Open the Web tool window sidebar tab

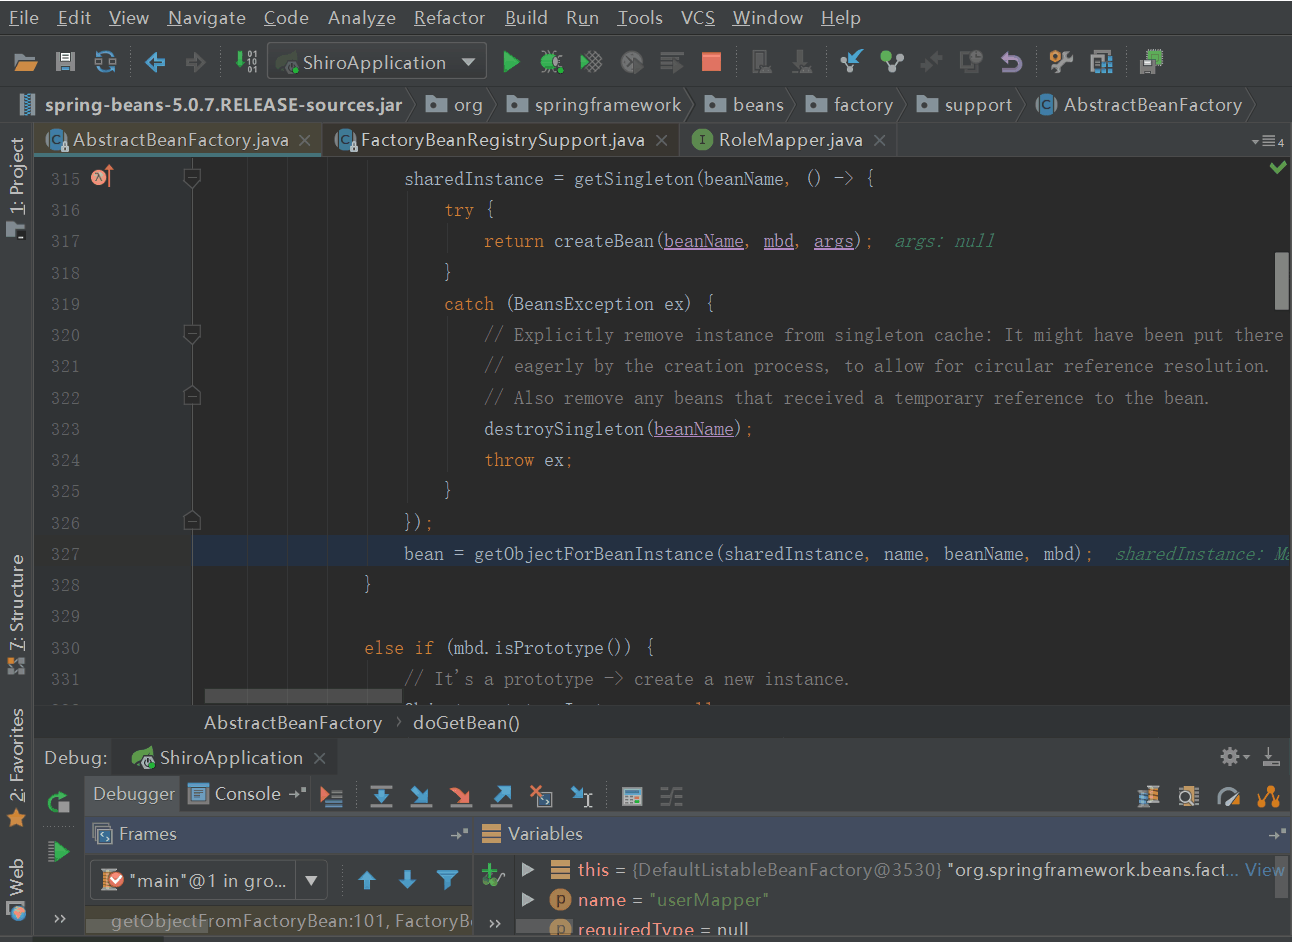pyautogui.click(x=16, y=888)
